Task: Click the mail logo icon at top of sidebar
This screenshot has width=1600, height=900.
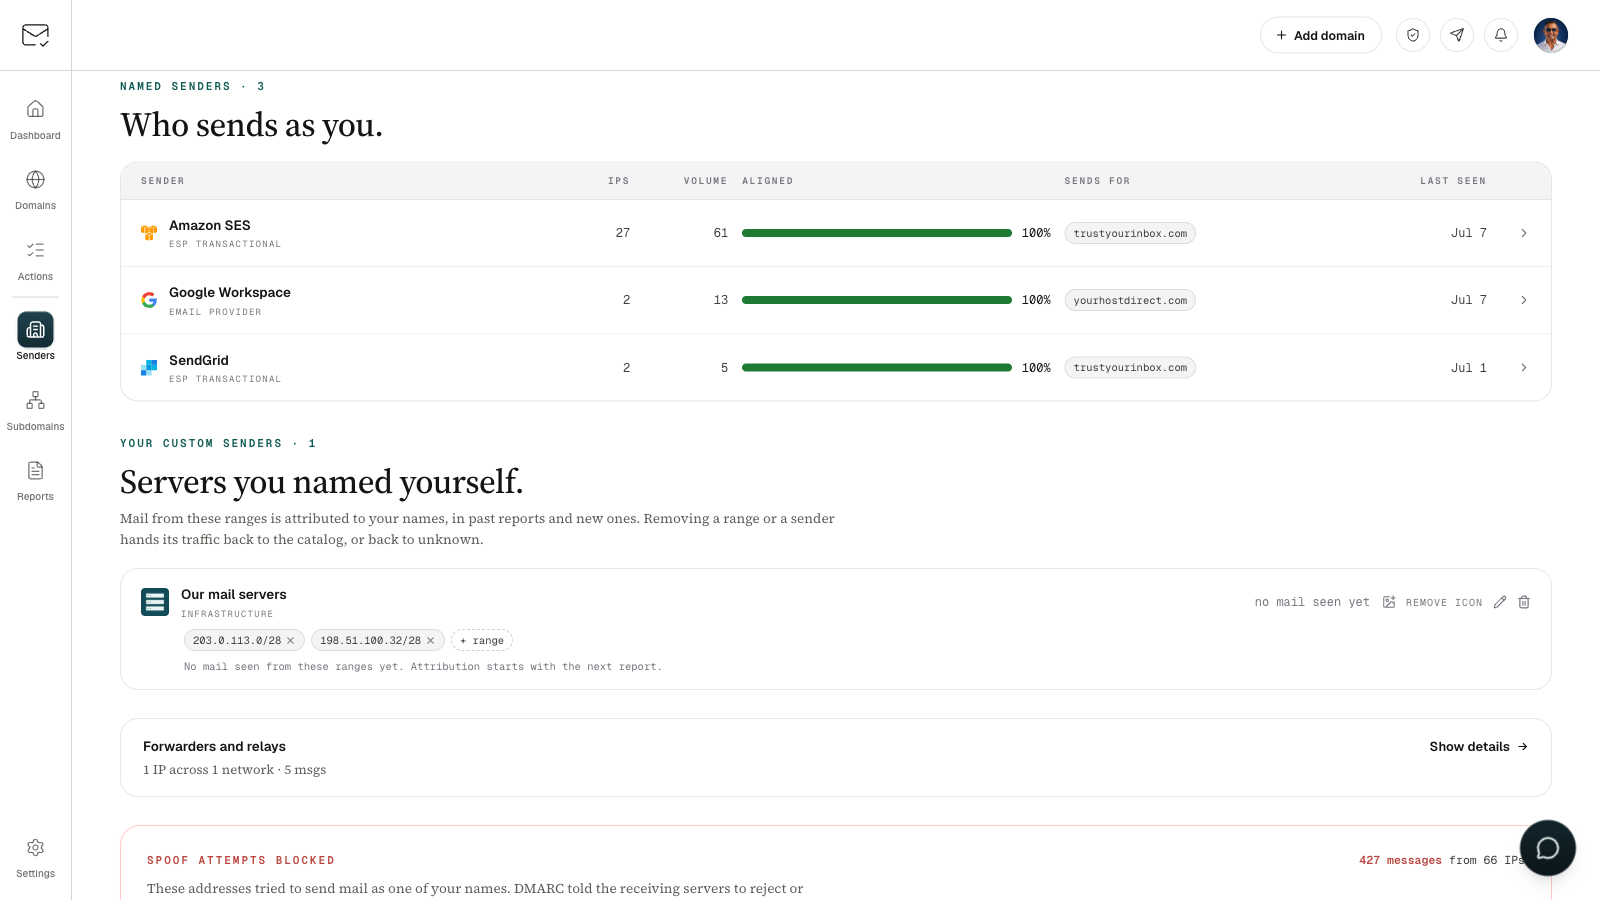Action: [35, 35]
